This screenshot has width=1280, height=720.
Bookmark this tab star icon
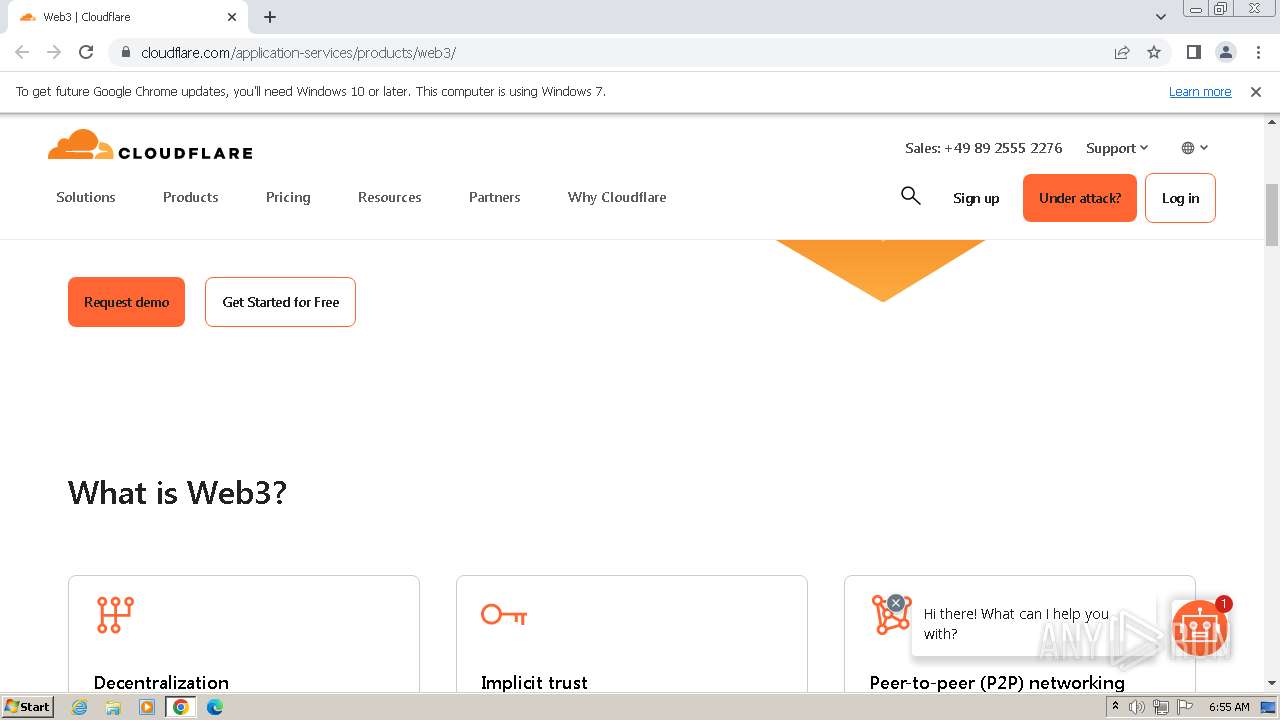point(1154,52)
